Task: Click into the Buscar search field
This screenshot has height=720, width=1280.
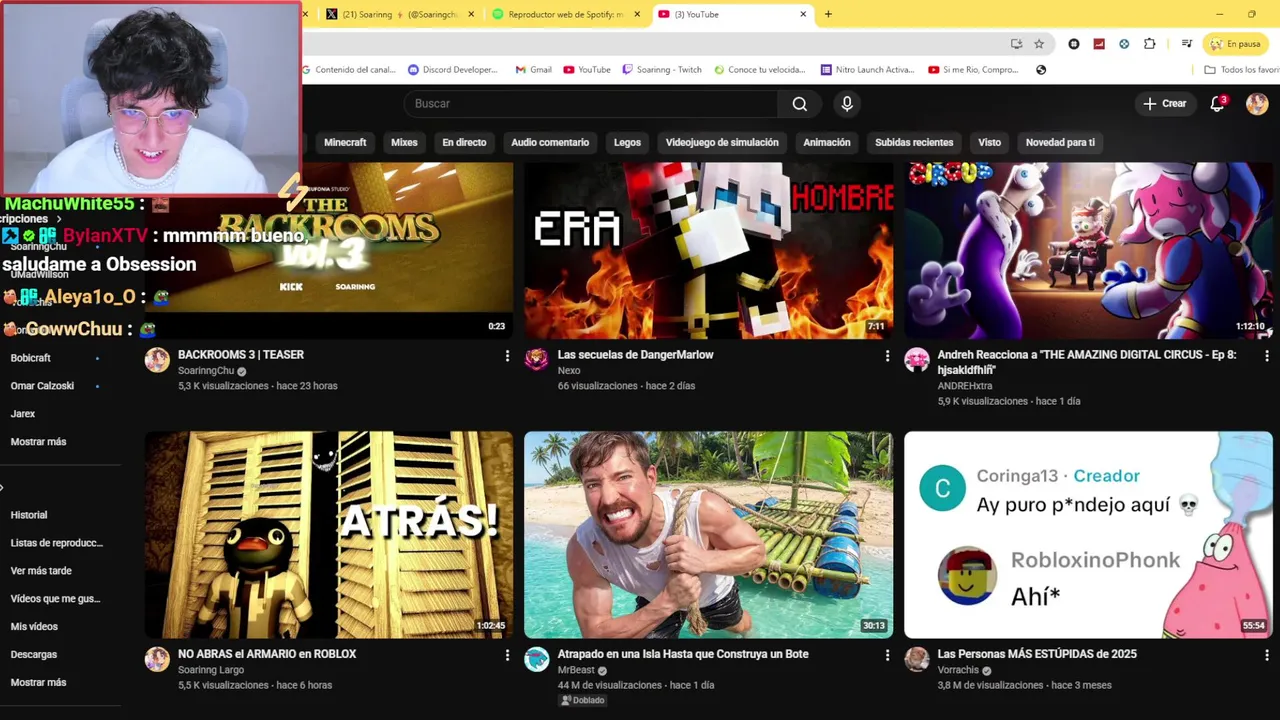Action: 590,104
